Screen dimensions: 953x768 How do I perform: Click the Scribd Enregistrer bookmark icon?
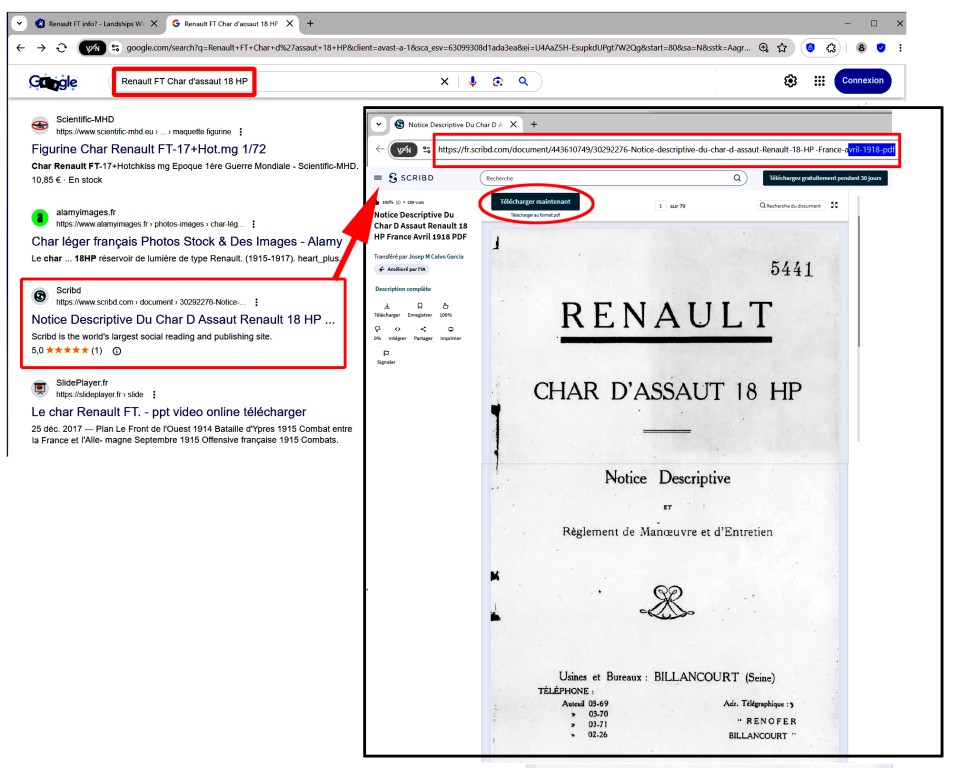coord(420,306)
